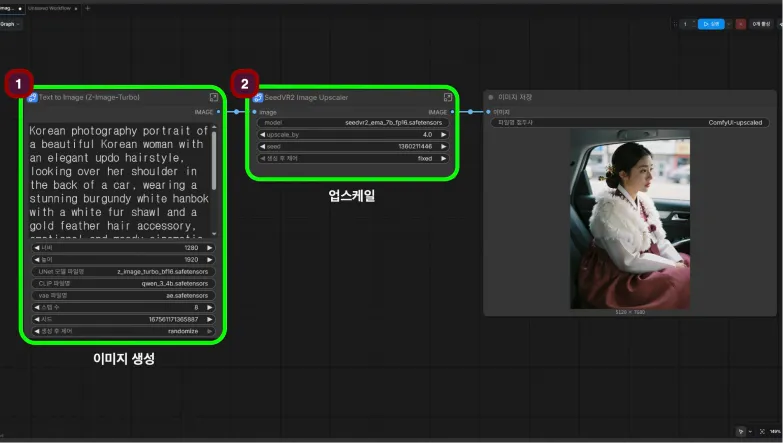Increase 스텝 수 value 8 with right arrow
The width and height of the screenshot is (783, 443).
click(210, 308)
